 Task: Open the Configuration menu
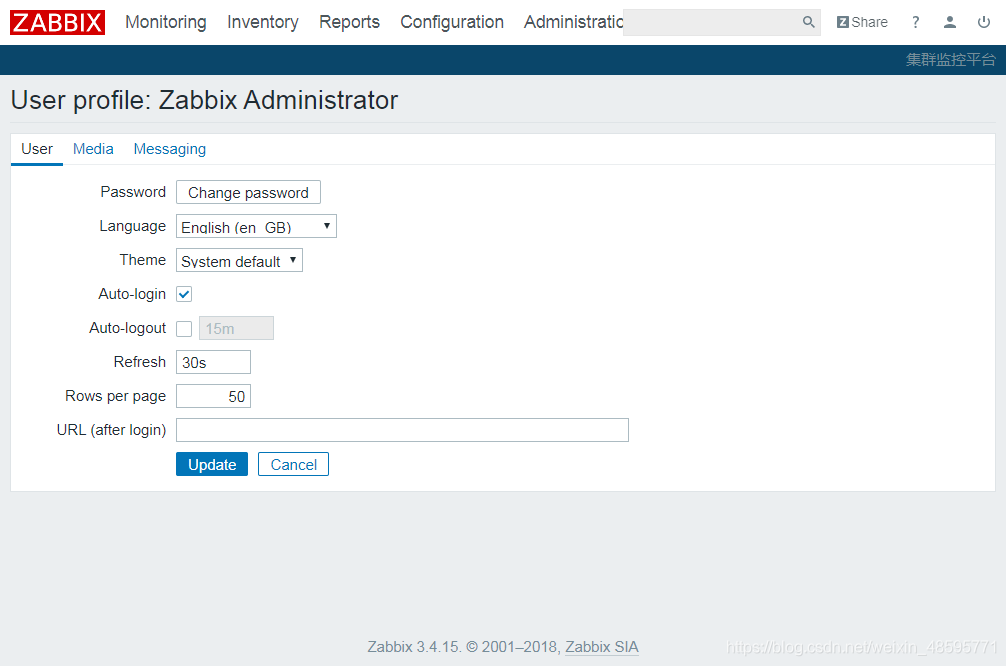[x=452, y=22]
